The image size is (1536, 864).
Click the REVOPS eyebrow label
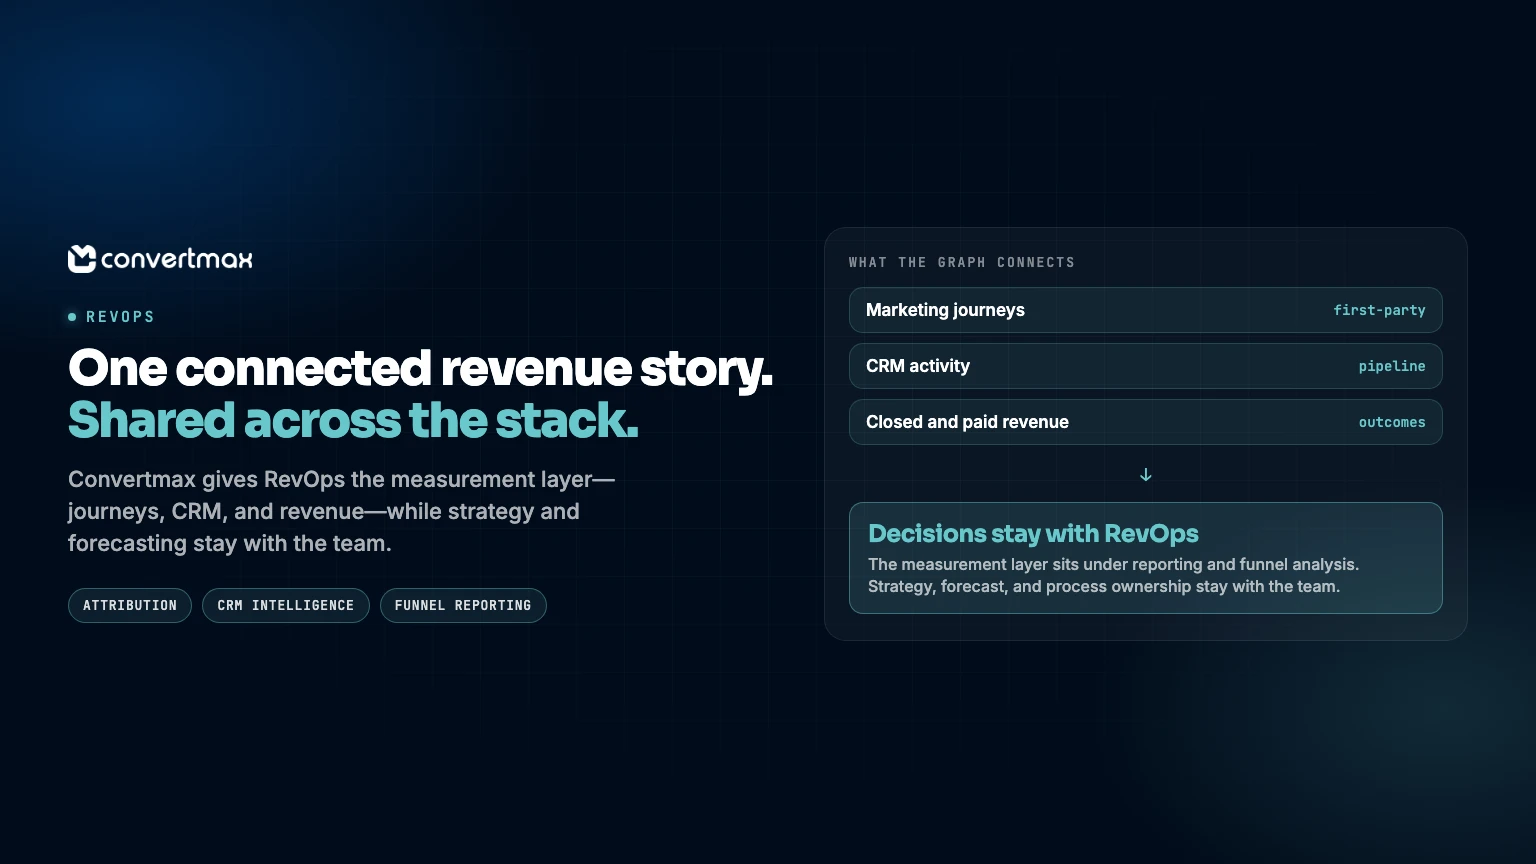pos(121,317)
